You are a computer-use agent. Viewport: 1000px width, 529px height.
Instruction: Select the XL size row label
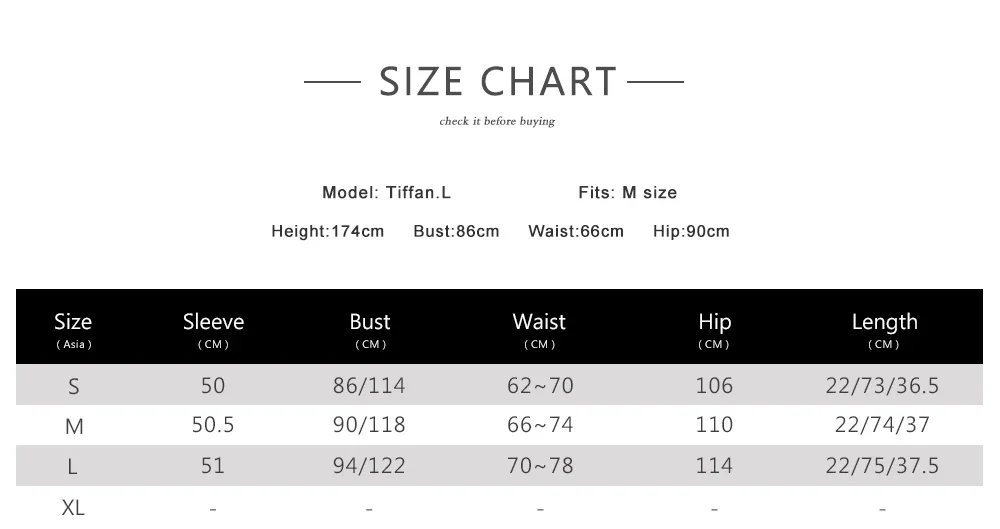pos(73,508)
